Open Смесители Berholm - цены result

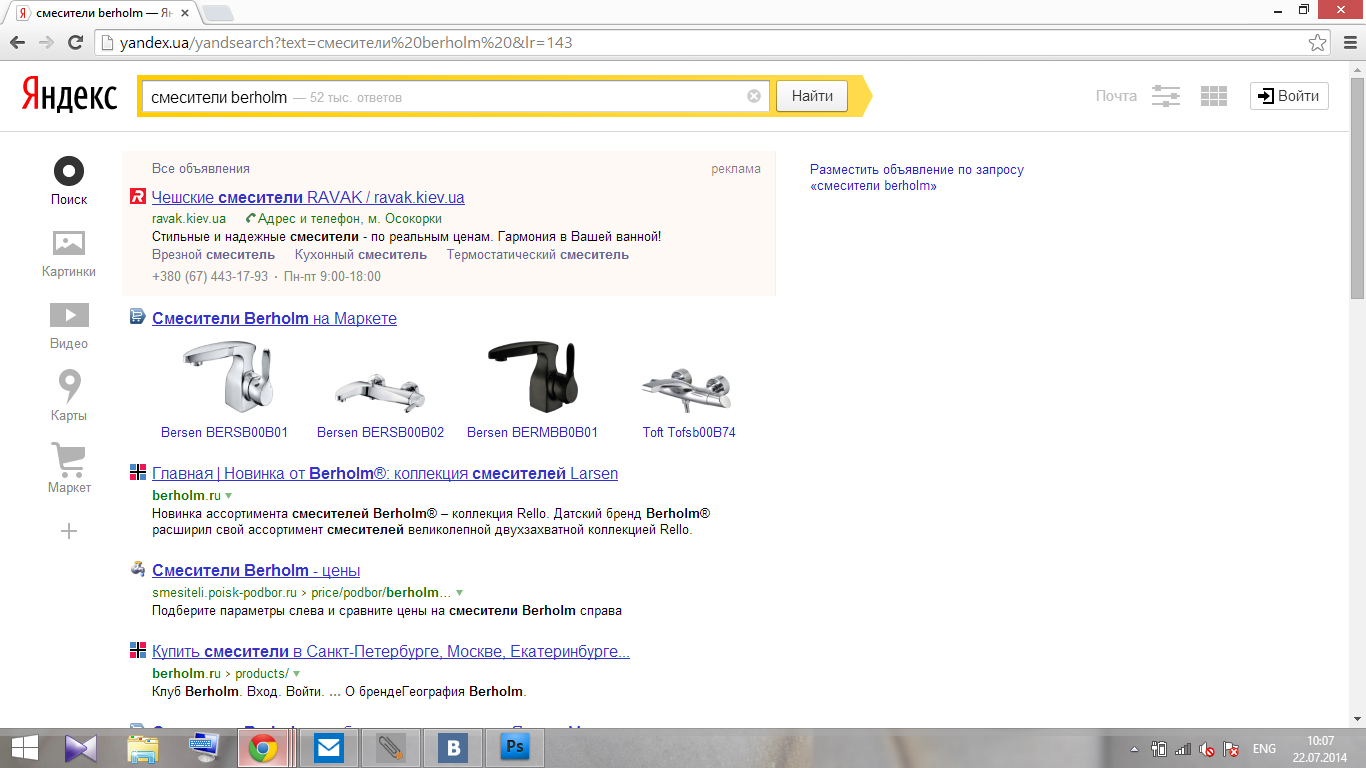(256, 570)
